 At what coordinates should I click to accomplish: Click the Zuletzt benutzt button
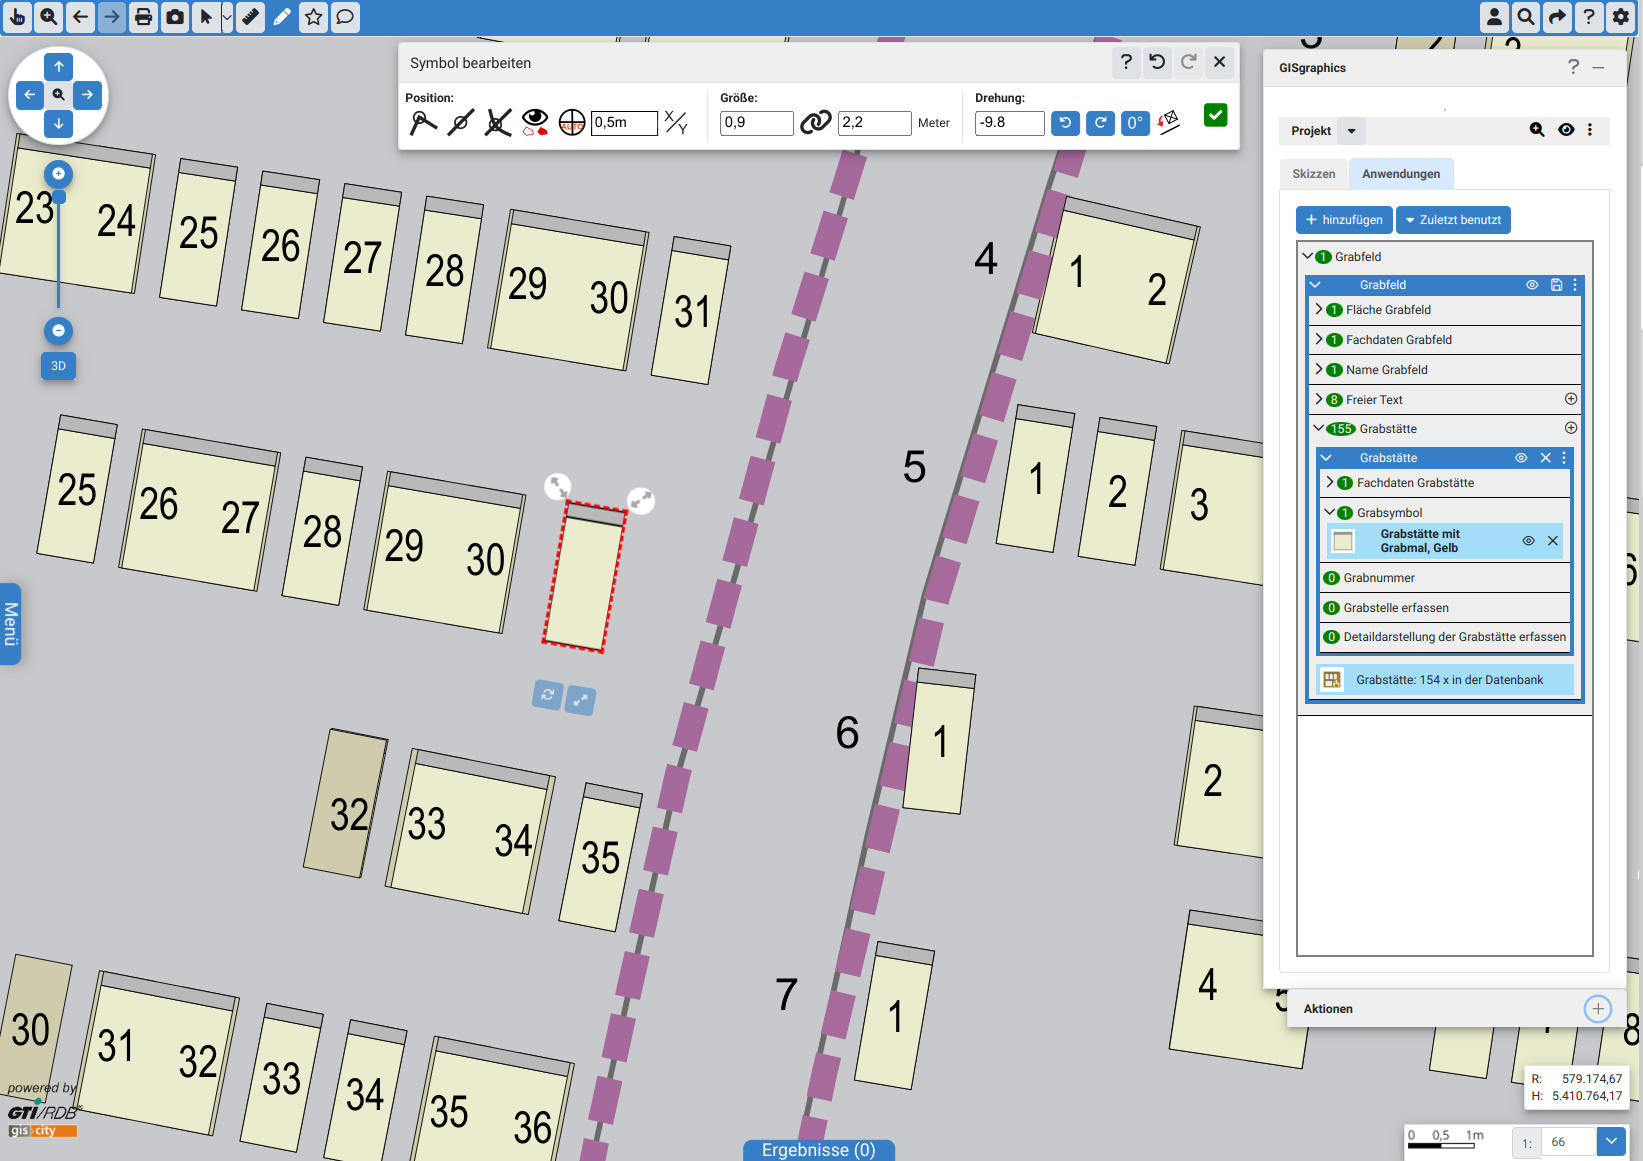click(x=1453, y=220)
